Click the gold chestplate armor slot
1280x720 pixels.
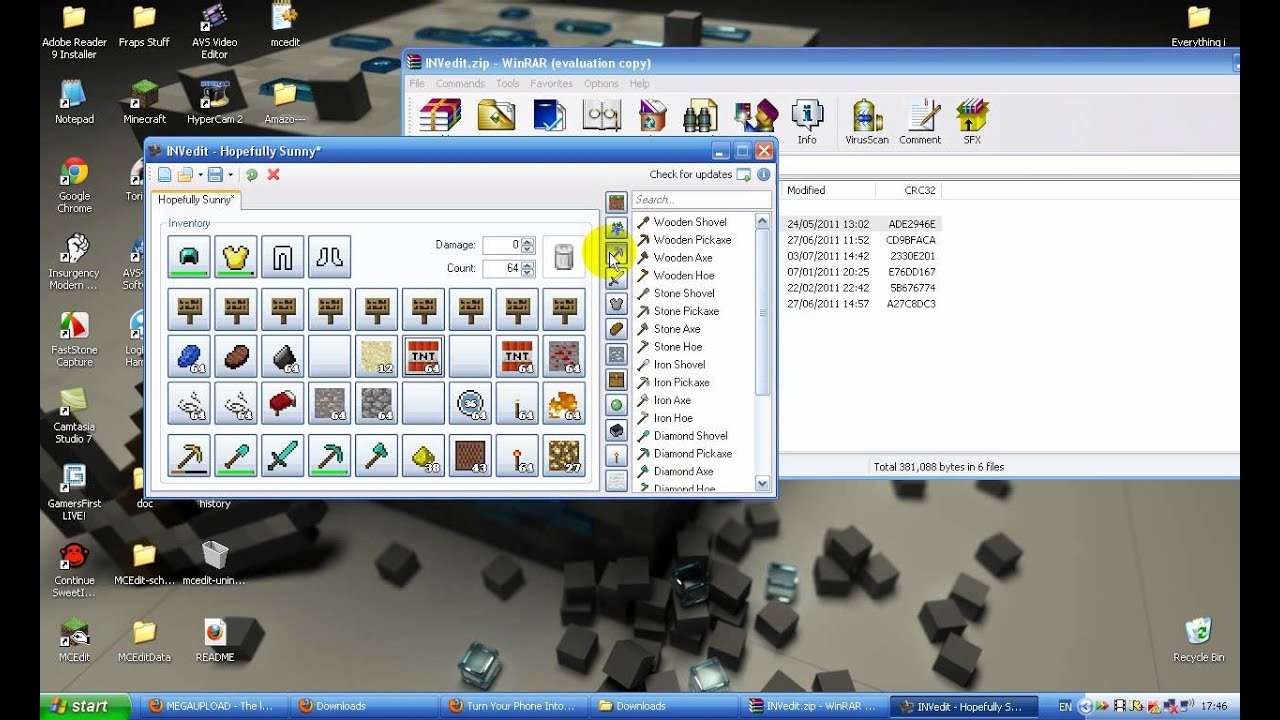point(236,257)
